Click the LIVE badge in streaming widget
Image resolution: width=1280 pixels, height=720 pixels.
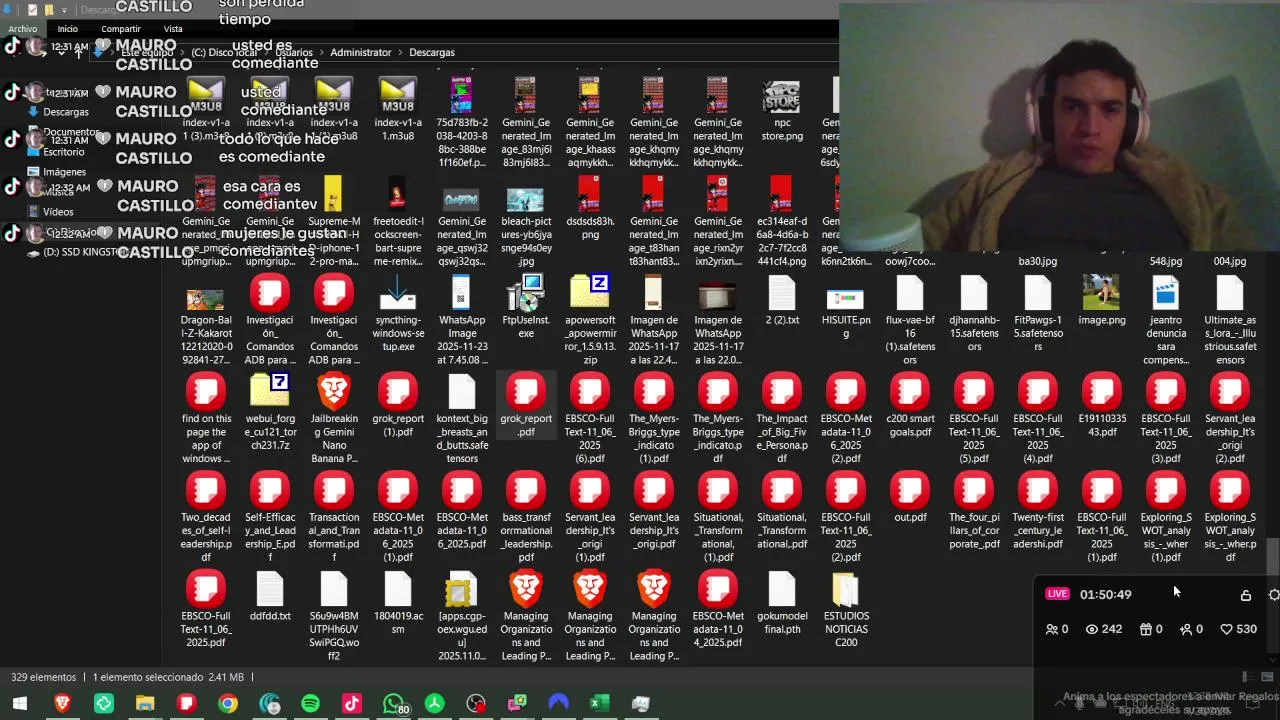pyautogui.click(x=1057, y=594)
